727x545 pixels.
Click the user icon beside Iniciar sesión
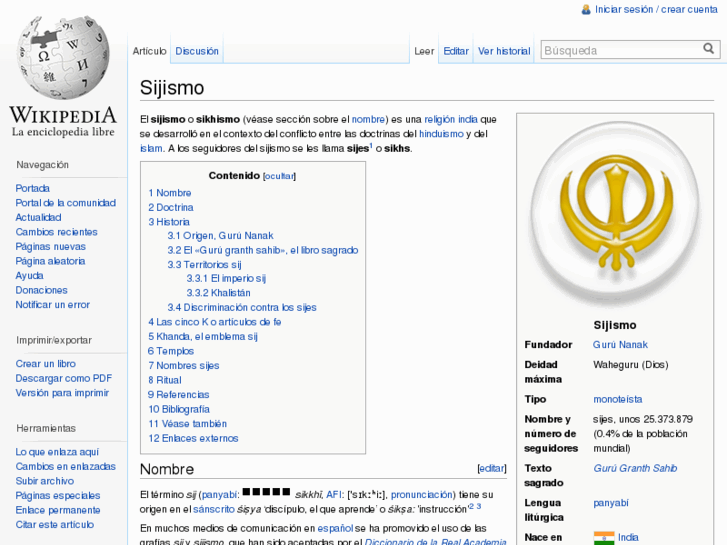(x=586, y=9)
